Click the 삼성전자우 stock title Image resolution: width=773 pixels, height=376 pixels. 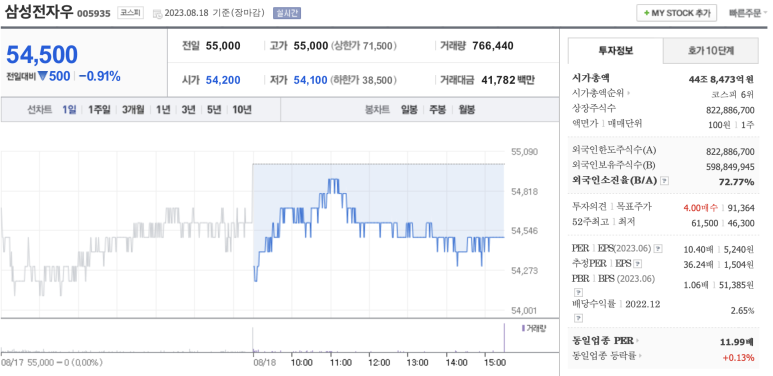(x=39, y=12)
